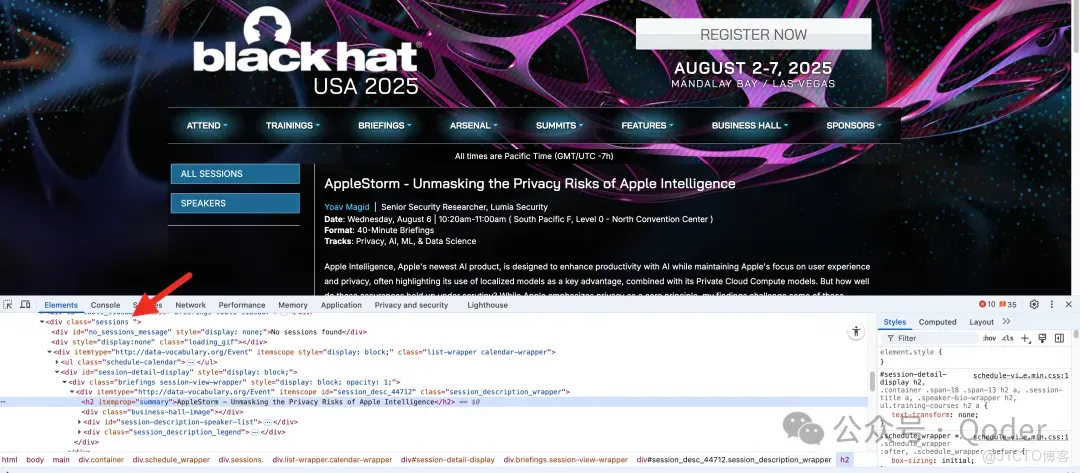
Task: Select the h2 itemprop summary DOM row
Action: click(x=434, y=401)
